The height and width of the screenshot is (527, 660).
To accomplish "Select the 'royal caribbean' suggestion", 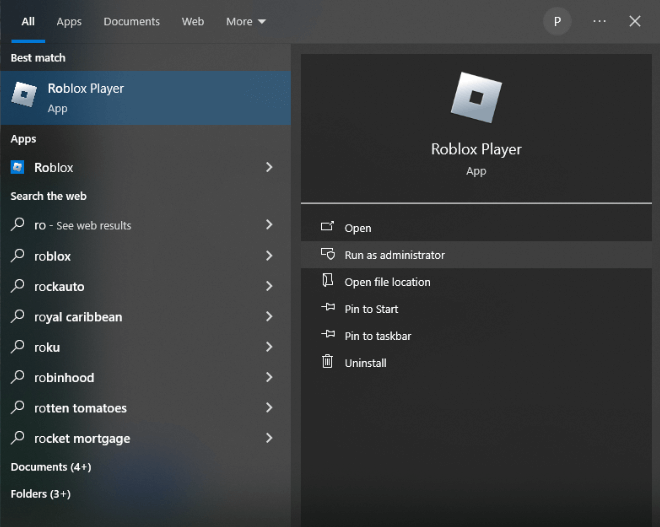I will pyautogui.click(x=145, y=316).
